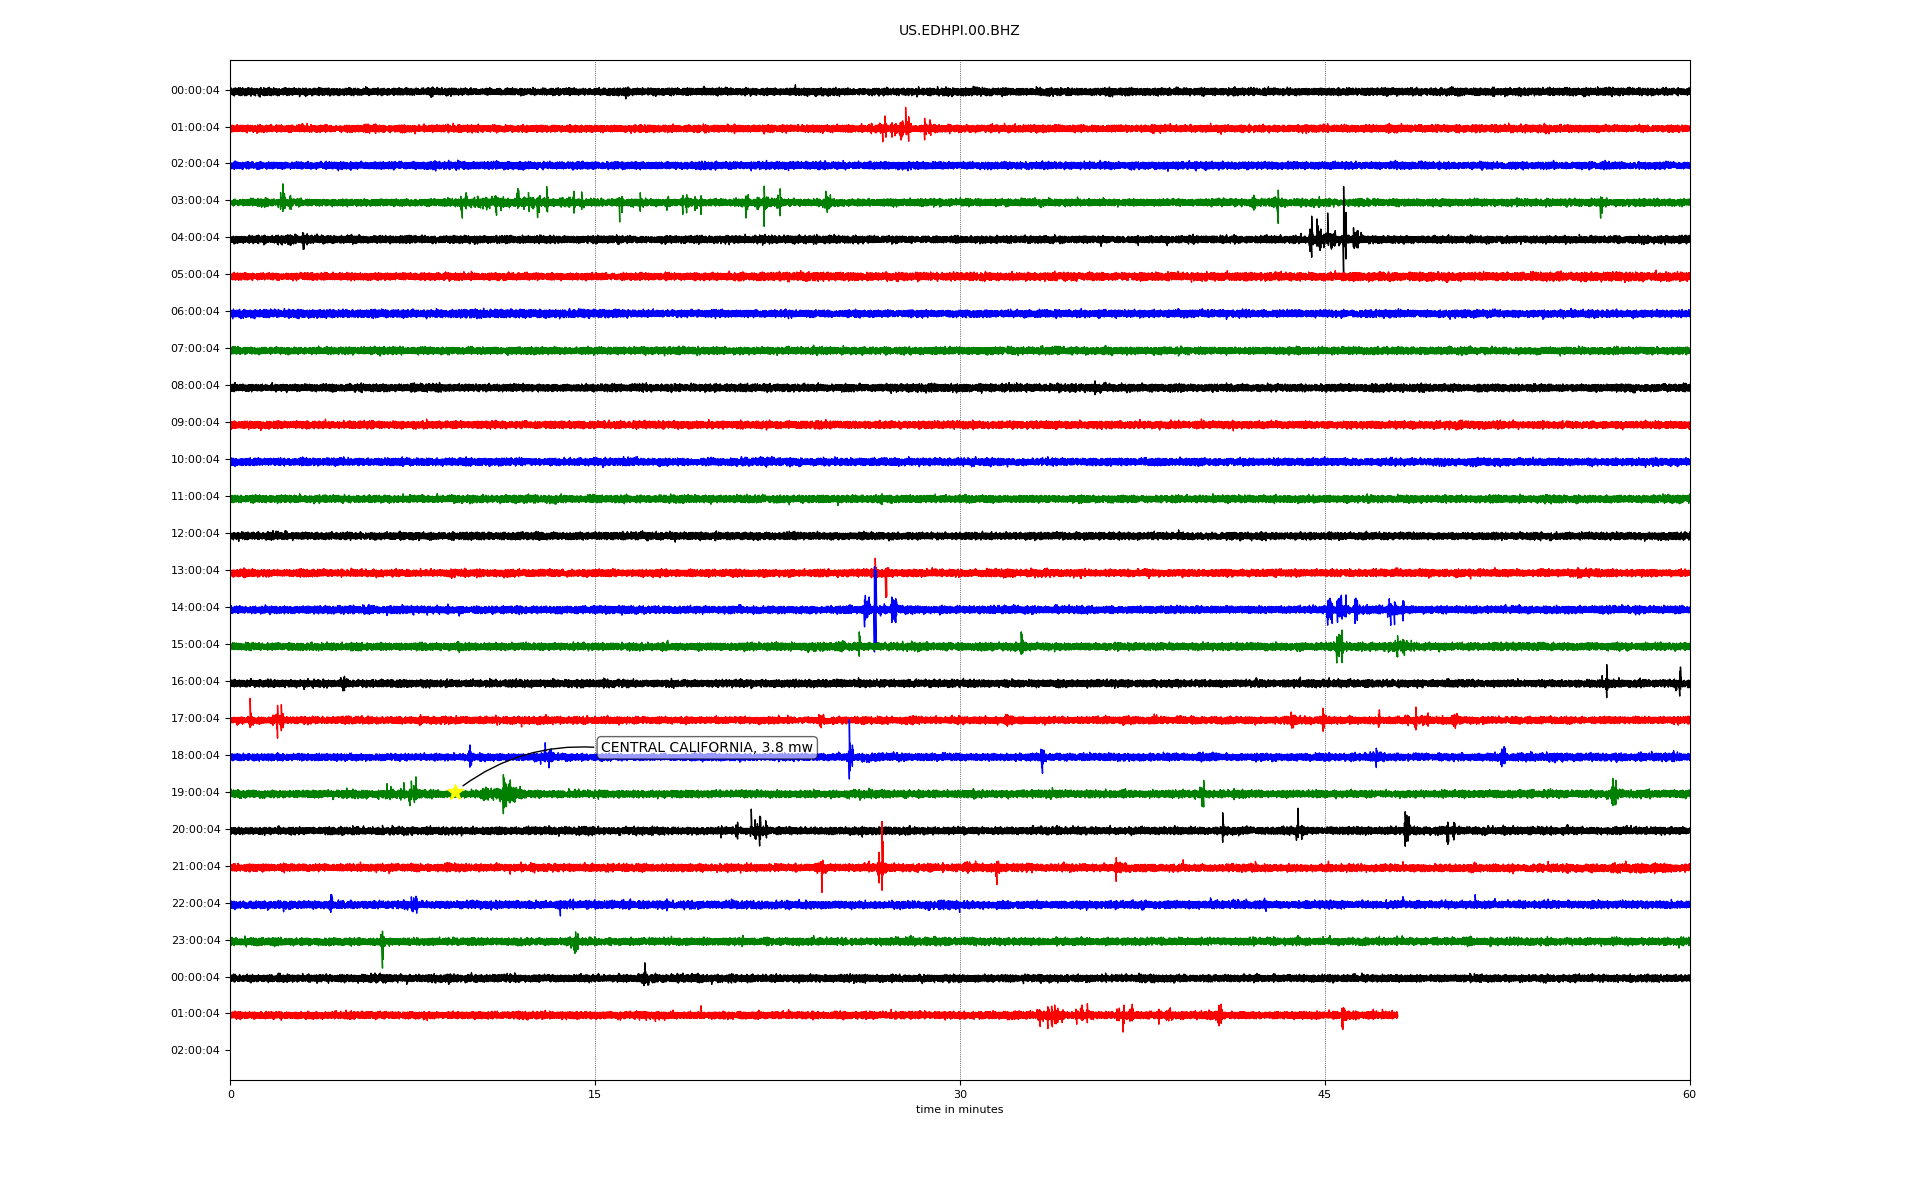
Task: Click the x-axis label time in minutes
Action: (x=959, y=1110)
